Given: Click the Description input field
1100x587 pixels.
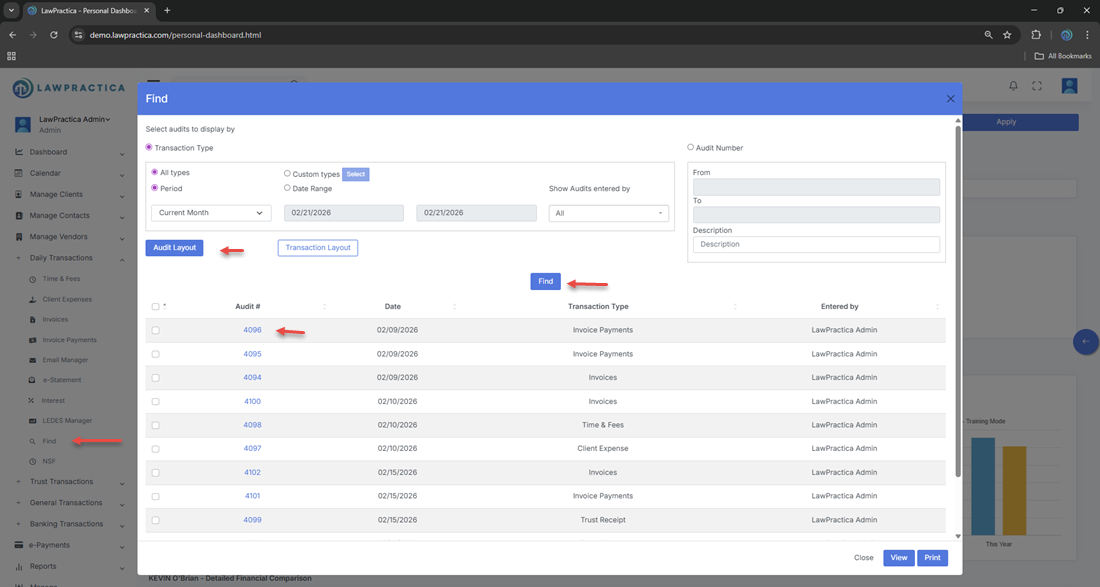Looking at the screenshot, I should point(816,244).
